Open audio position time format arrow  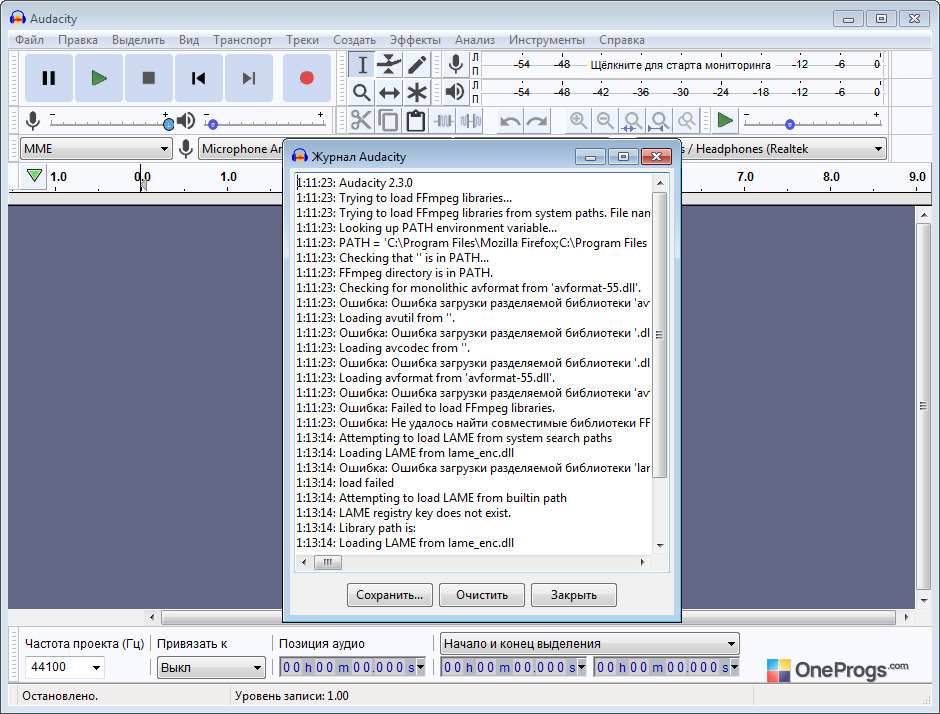(x=420, y=667)
